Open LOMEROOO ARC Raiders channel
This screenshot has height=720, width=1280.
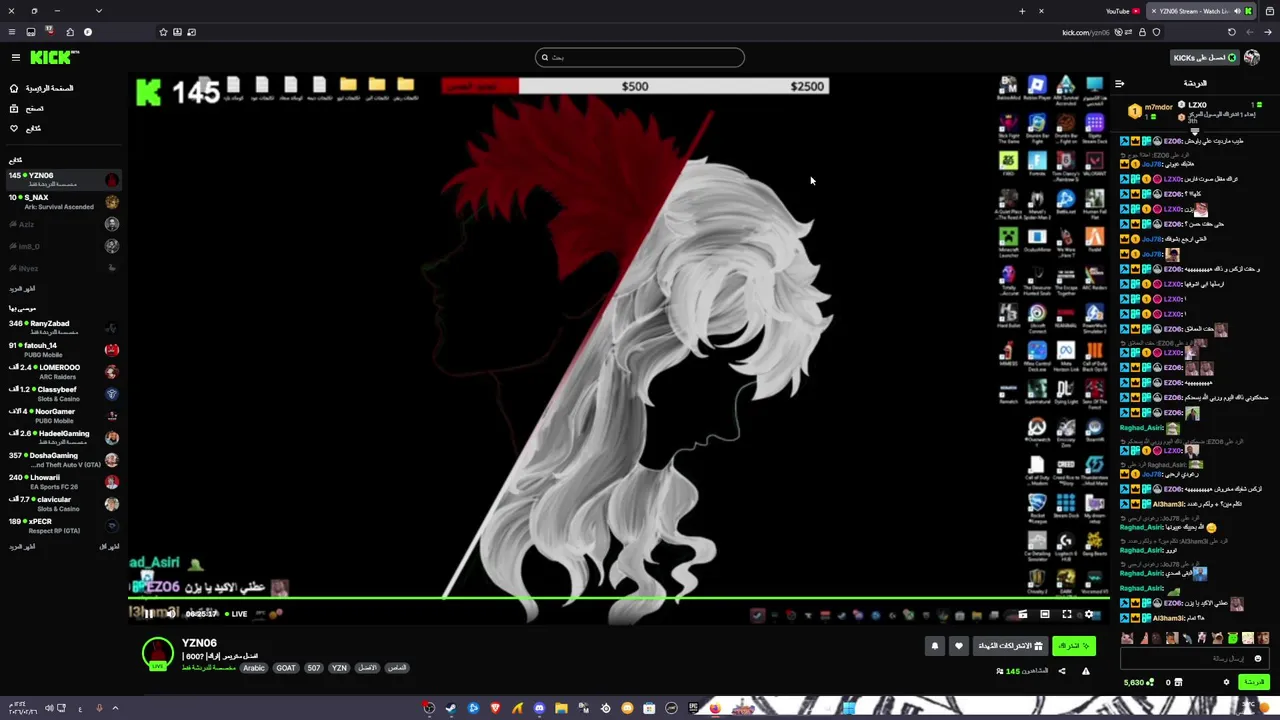64,372
